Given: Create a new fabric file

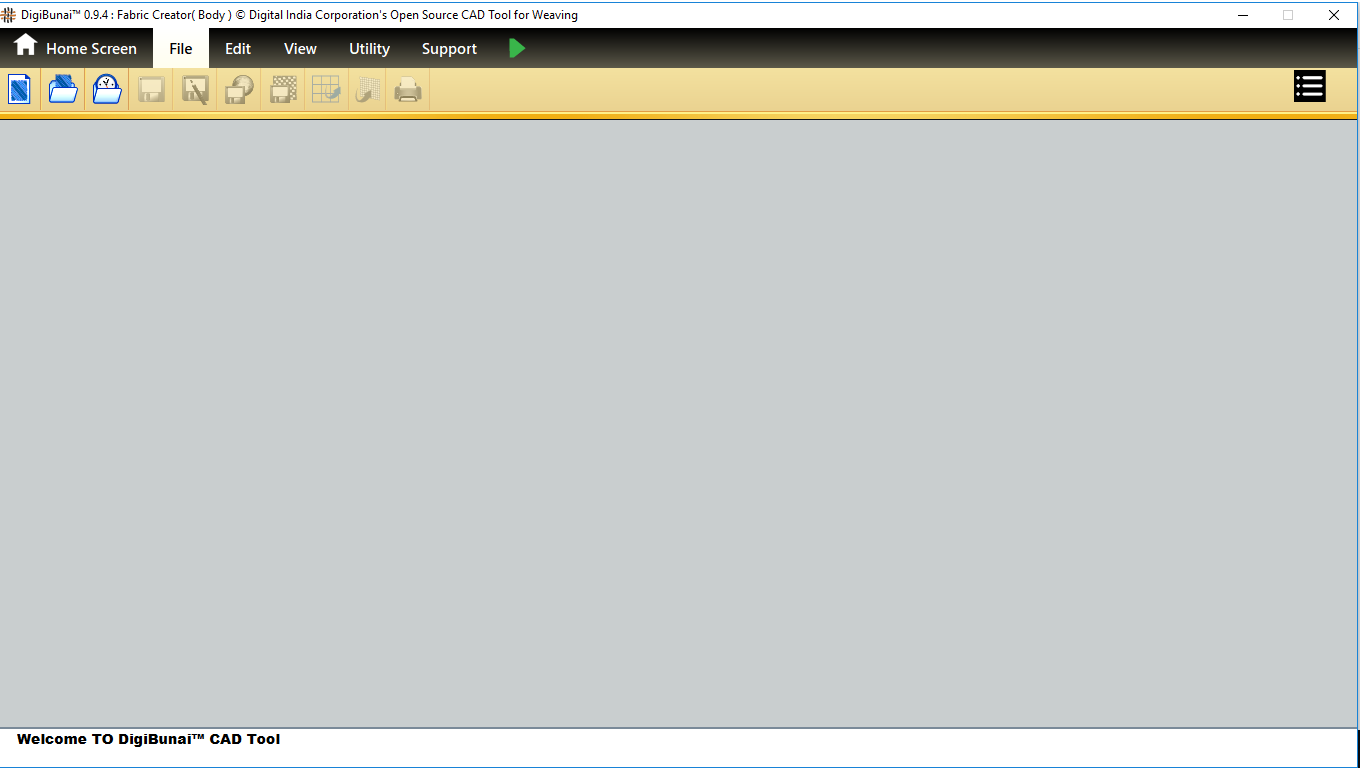Looking at the screenshot, I should tap(20, 90).
